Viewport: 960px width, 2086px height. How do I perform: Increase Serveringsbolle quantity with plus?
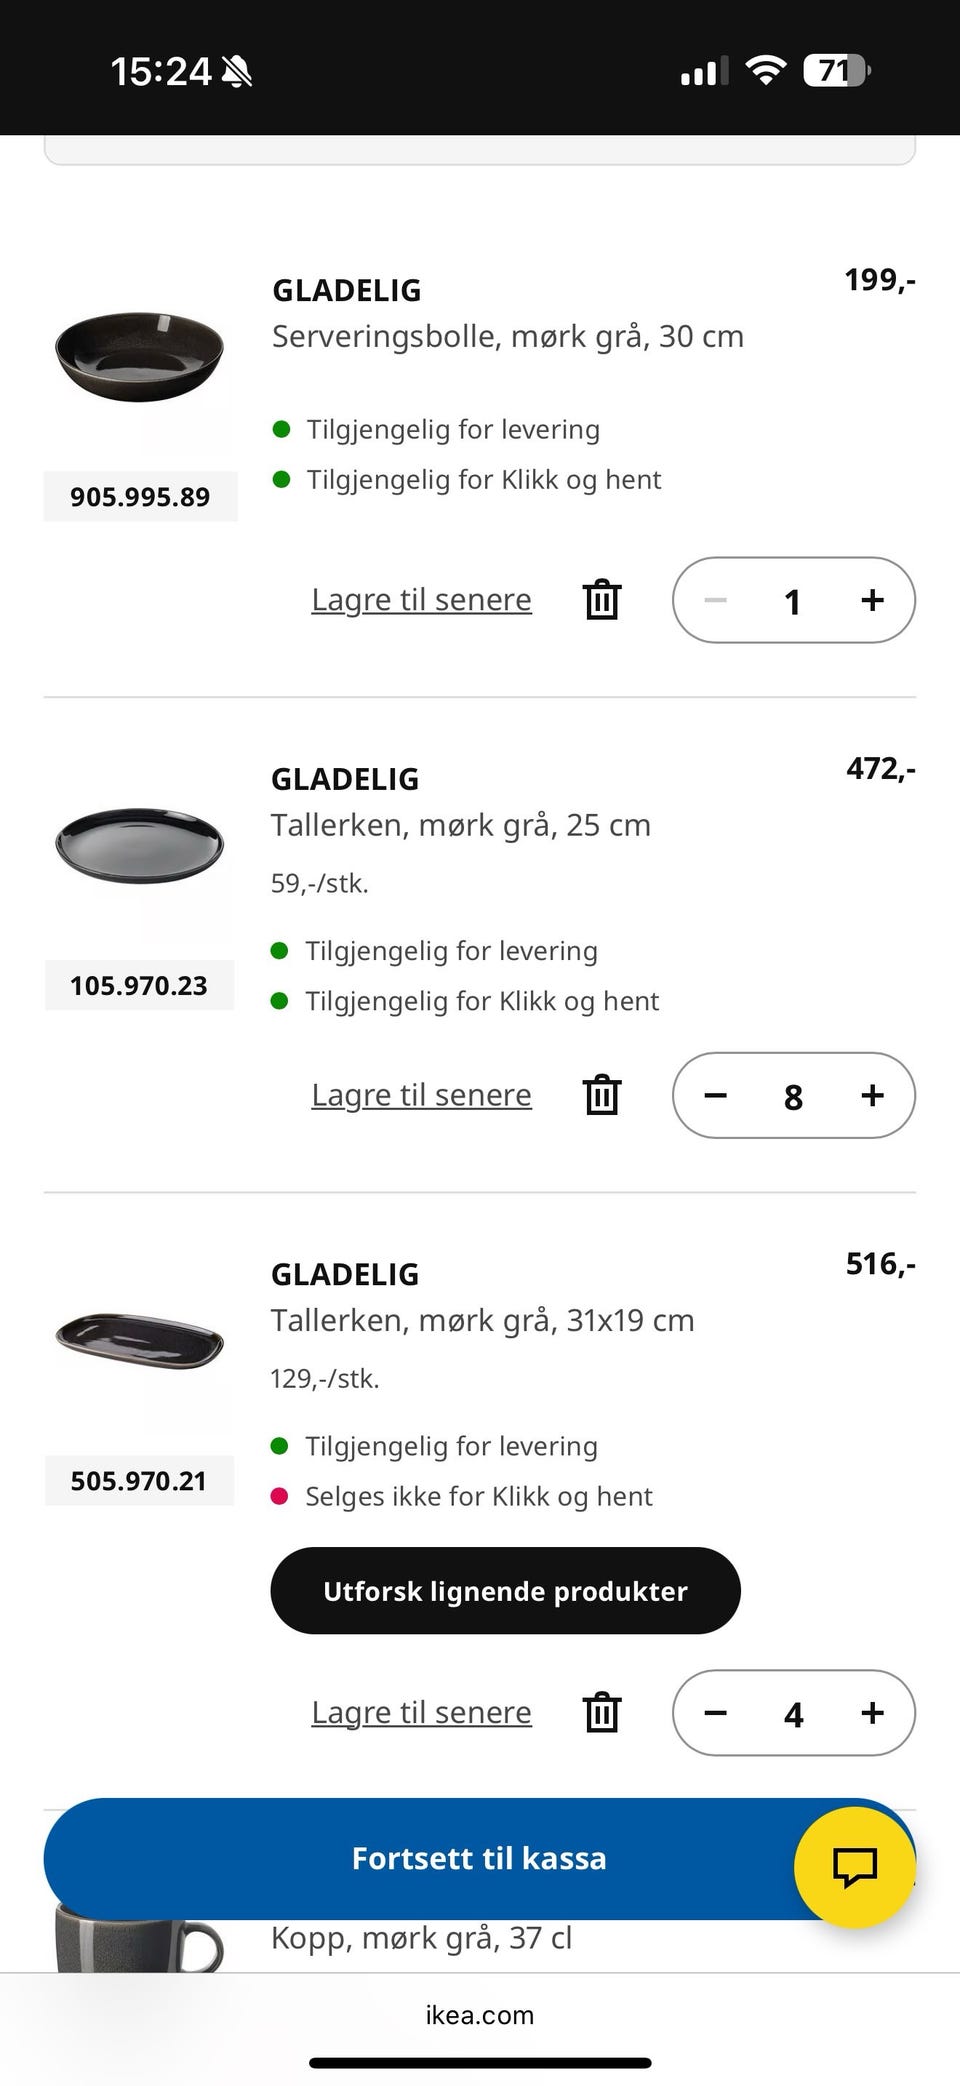tap(872, 600)
